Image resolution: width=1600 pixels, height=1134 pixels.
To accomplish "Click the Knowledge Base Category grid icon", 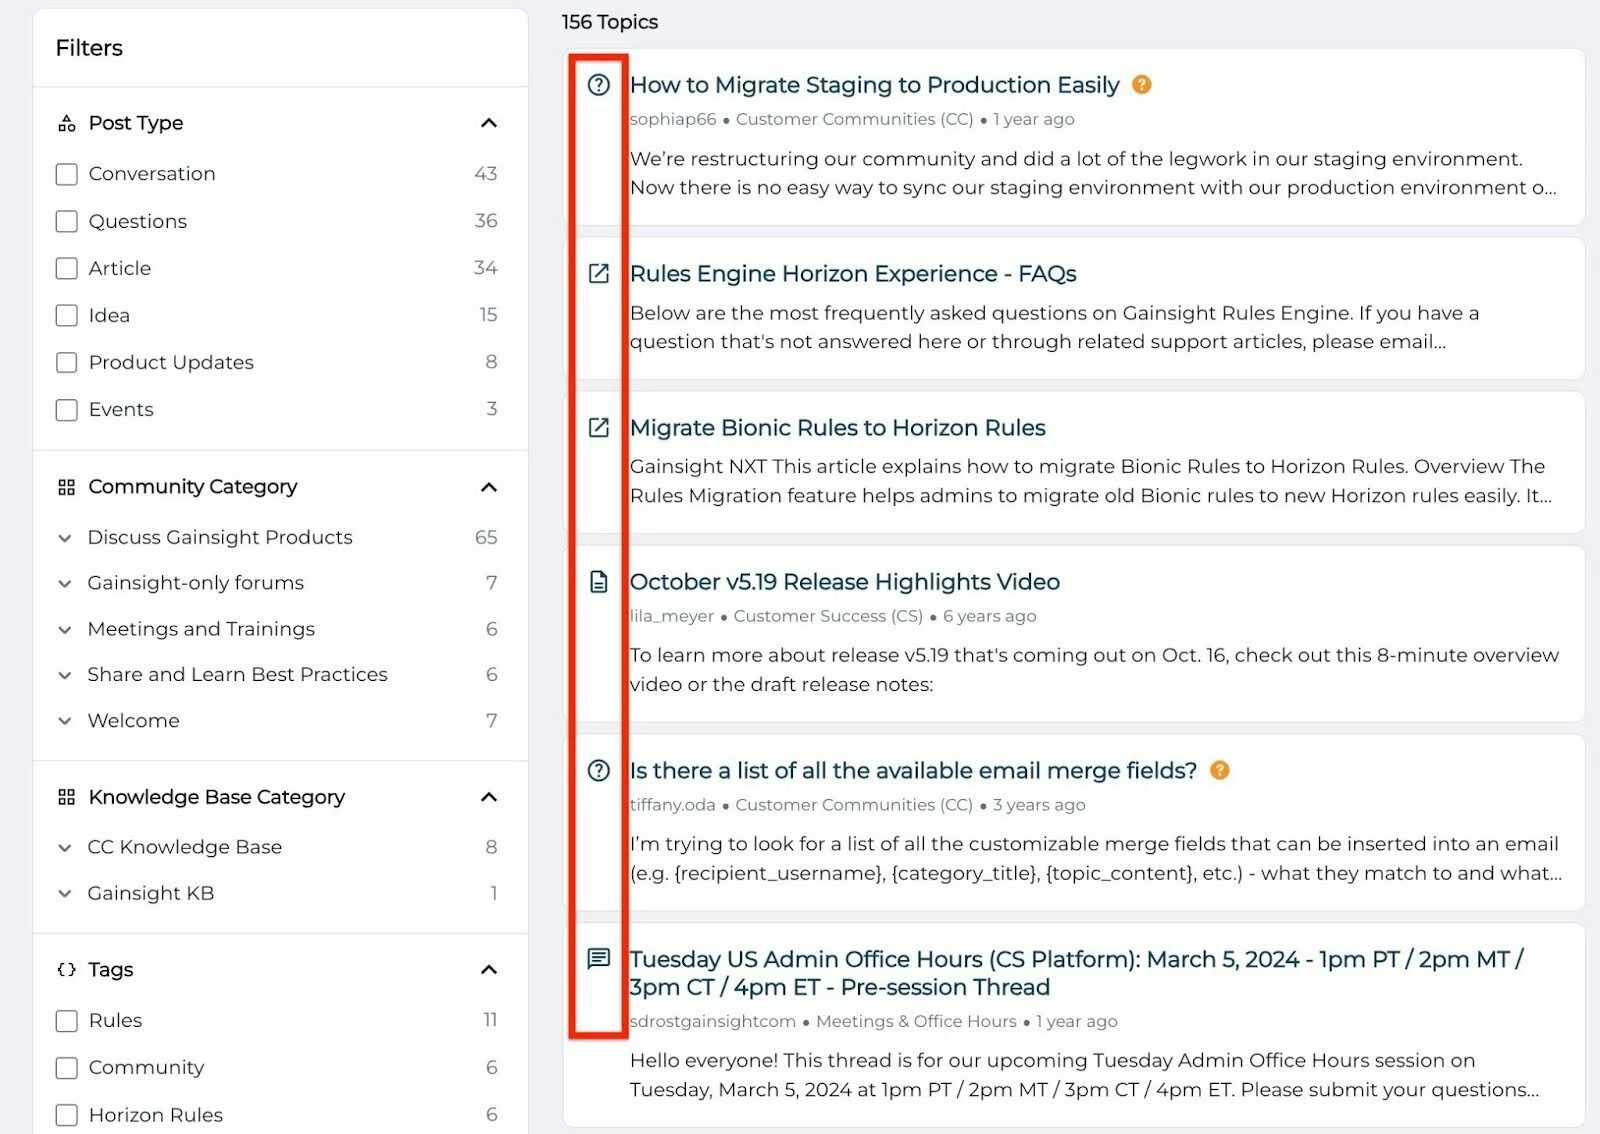I will (x=67, y=797).
